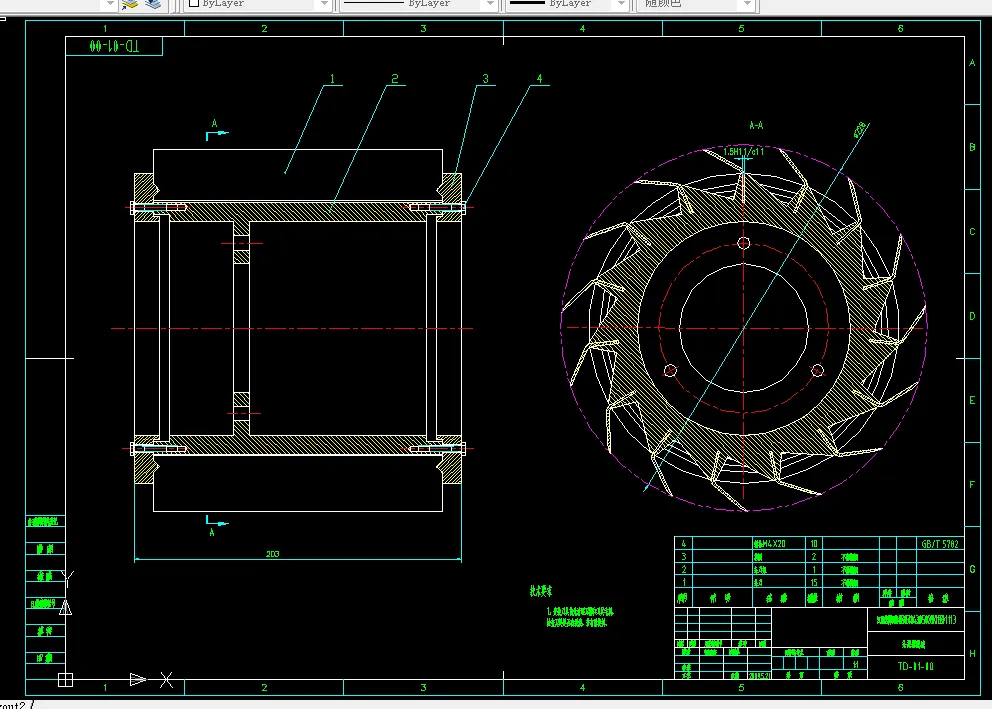Click the UCS X-axis arrow marker

tap(138, 679)
